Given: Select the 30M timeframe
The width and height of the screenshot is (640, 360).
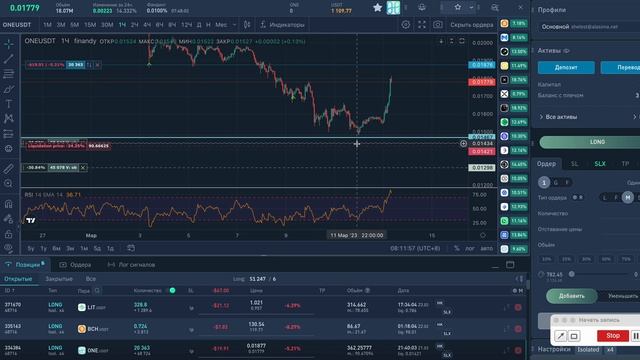Looking at the screenshot, I should 107,25.
